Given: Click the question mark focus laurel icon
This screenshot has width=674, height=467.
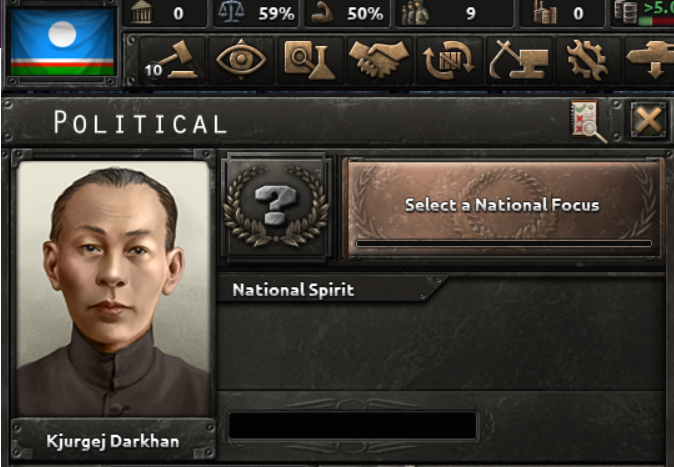Looking at the screenshot, I should [x=276, y=207].
